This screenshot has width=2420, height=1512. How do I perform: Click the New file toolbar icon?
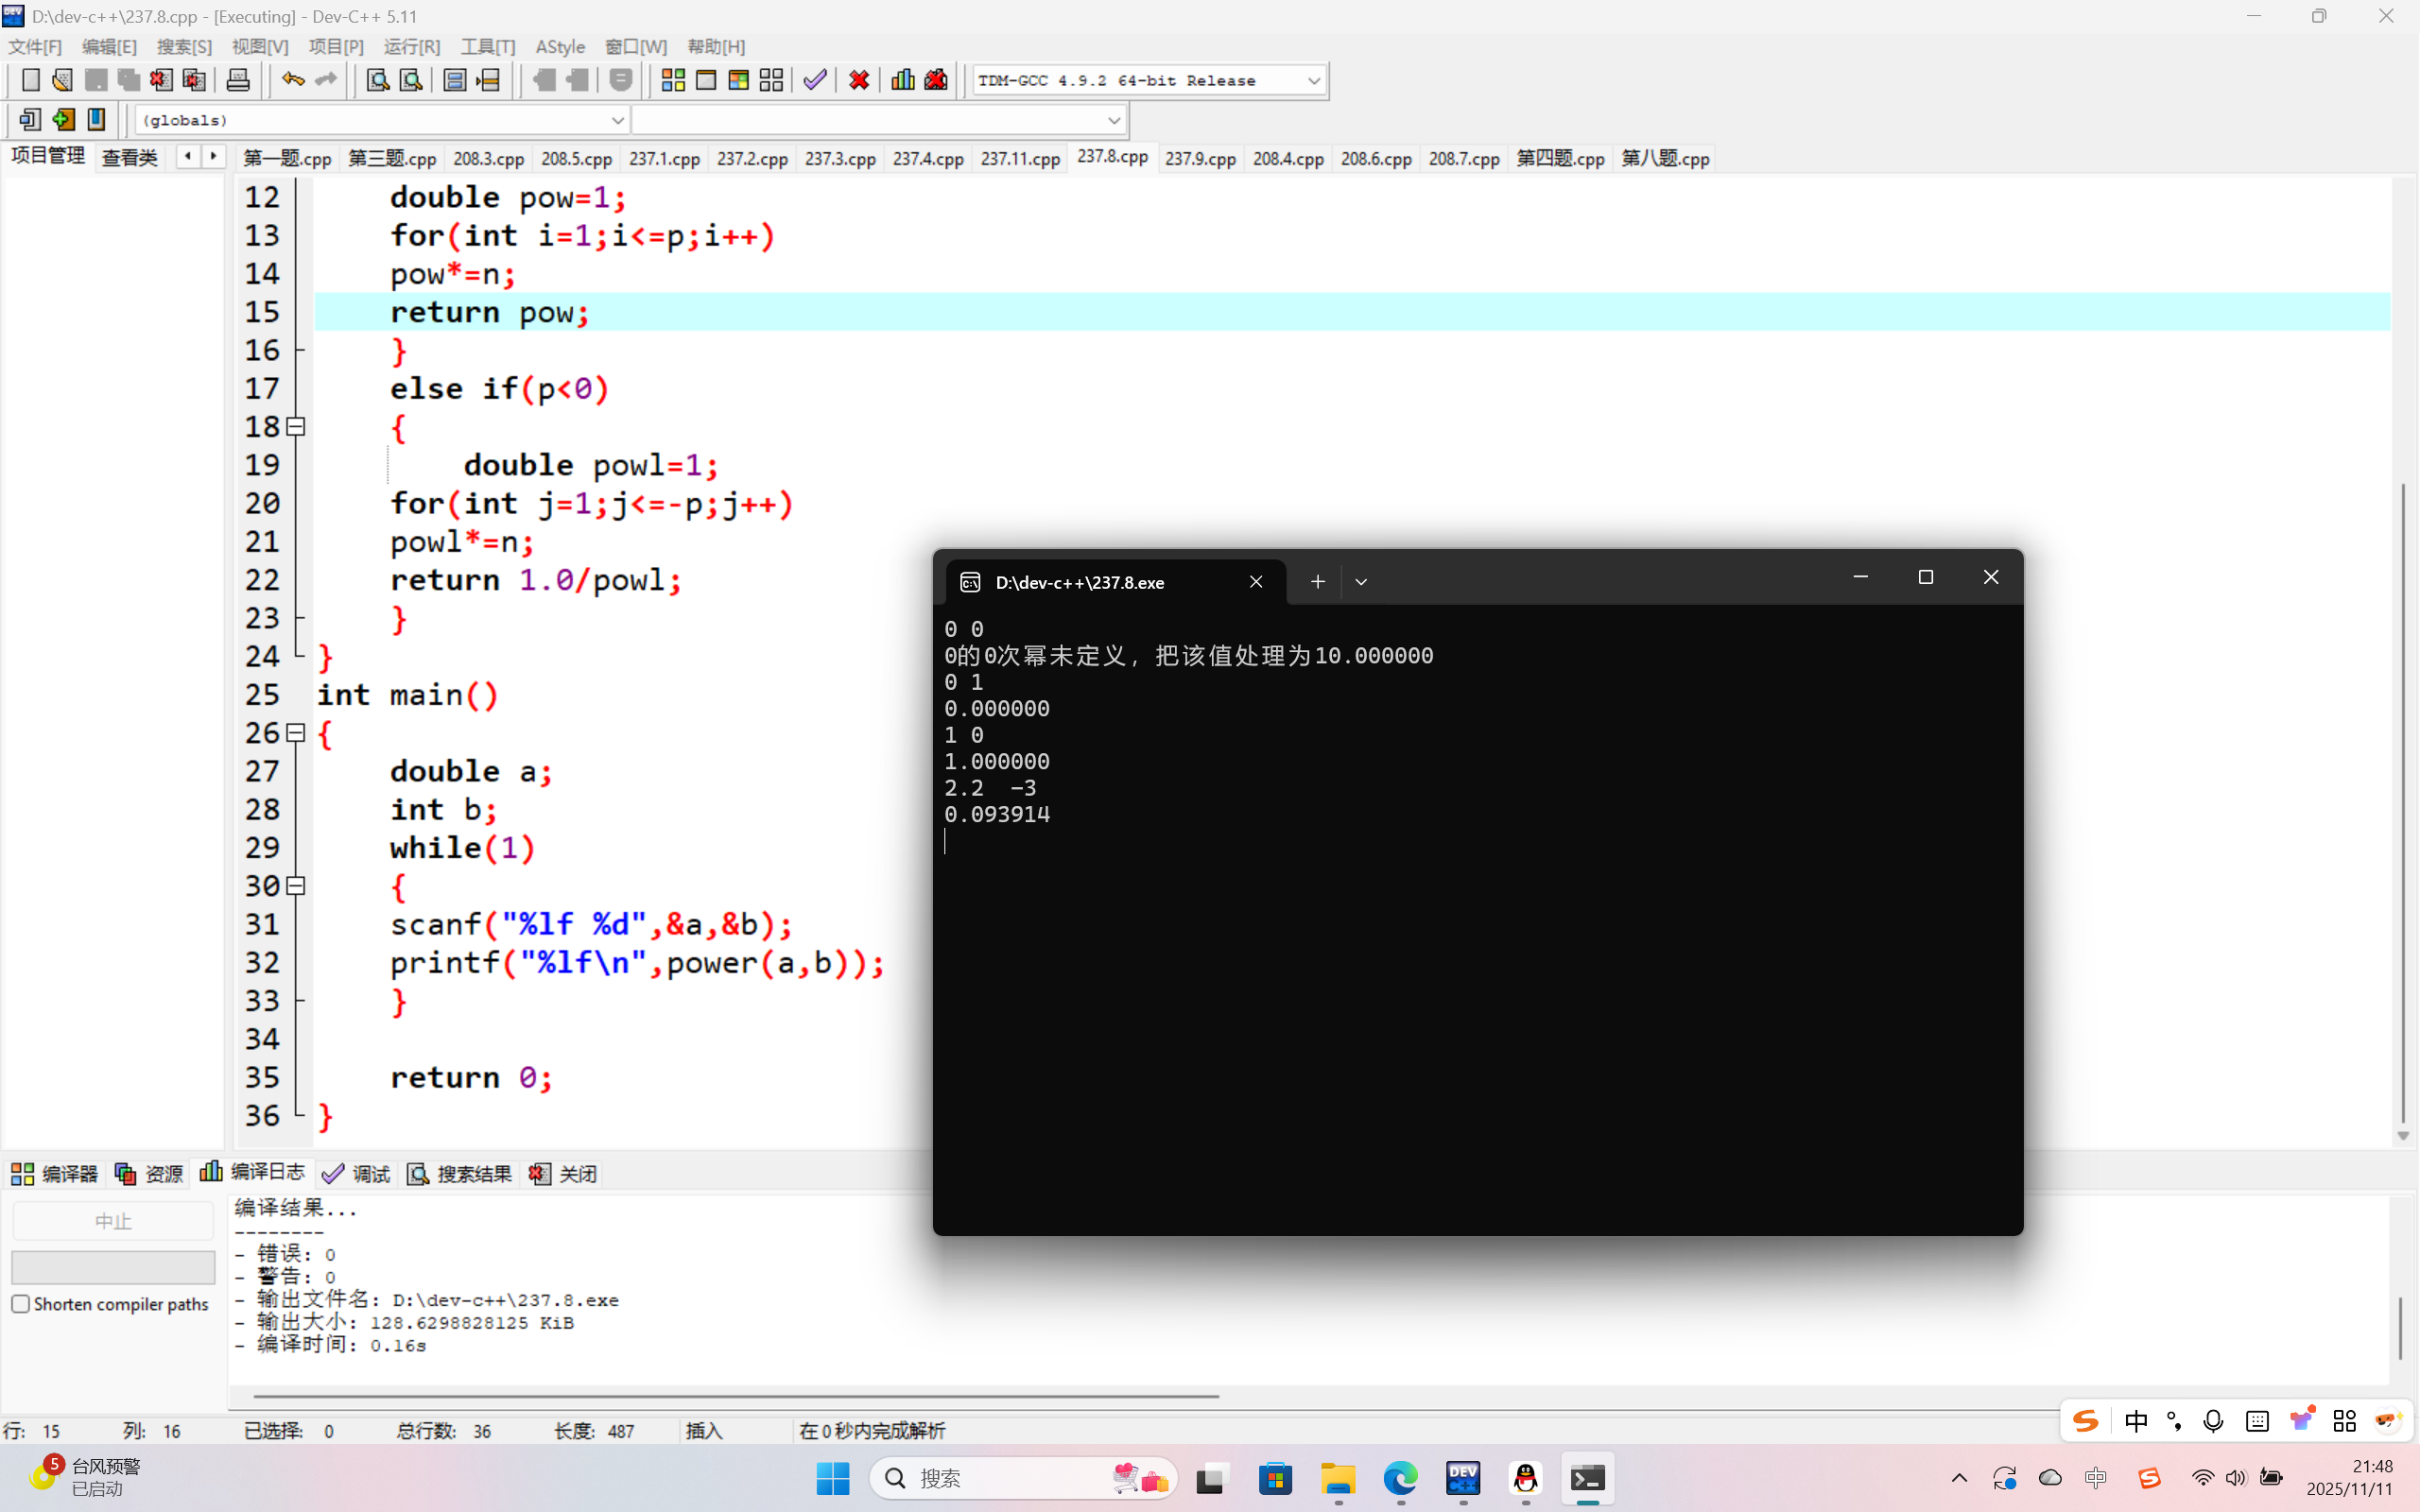click(30, 80)
